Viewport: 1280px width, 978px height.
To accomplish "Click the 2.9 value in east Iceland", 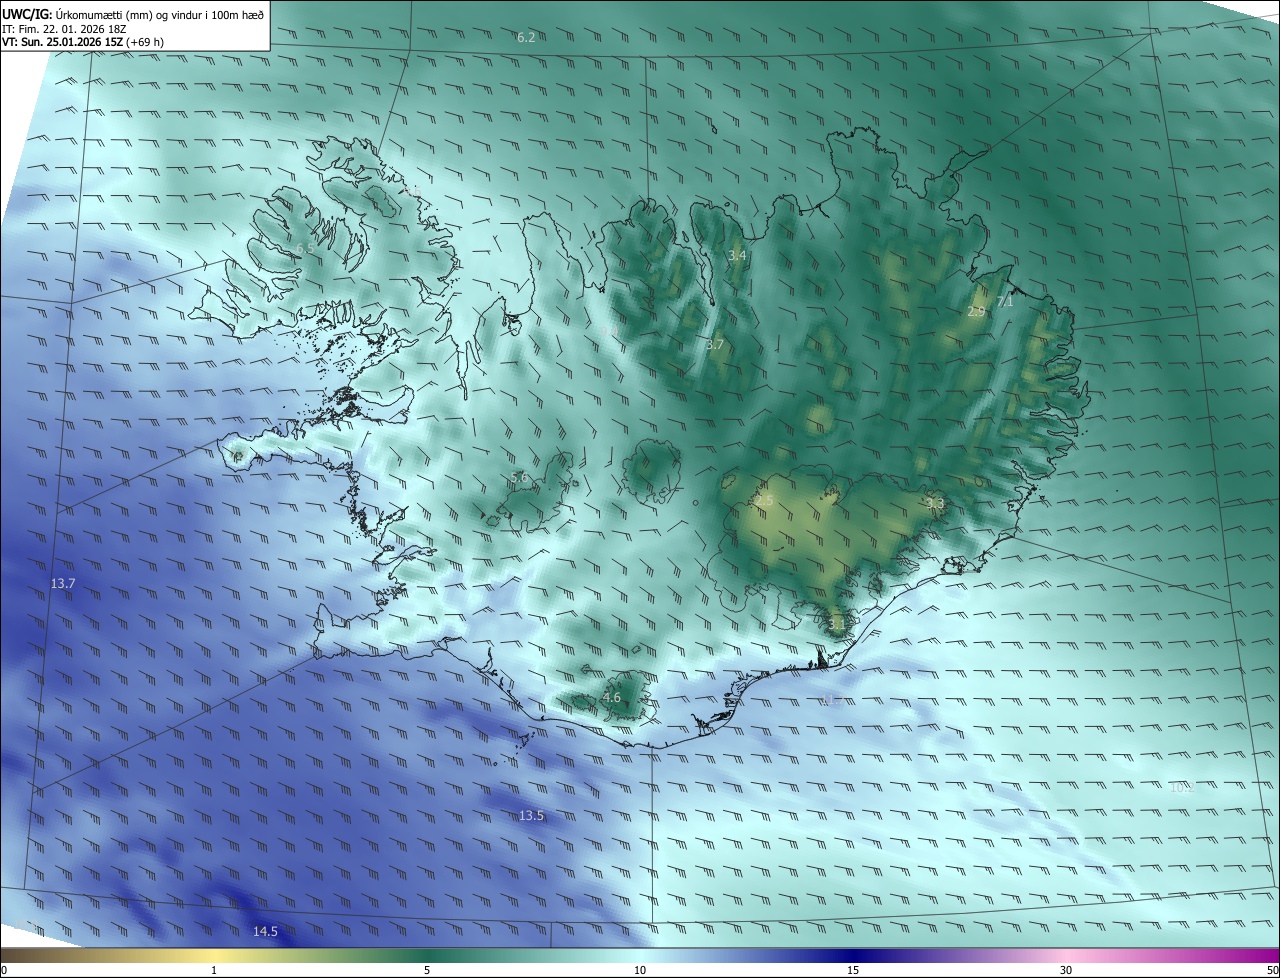I will (977, 312).
